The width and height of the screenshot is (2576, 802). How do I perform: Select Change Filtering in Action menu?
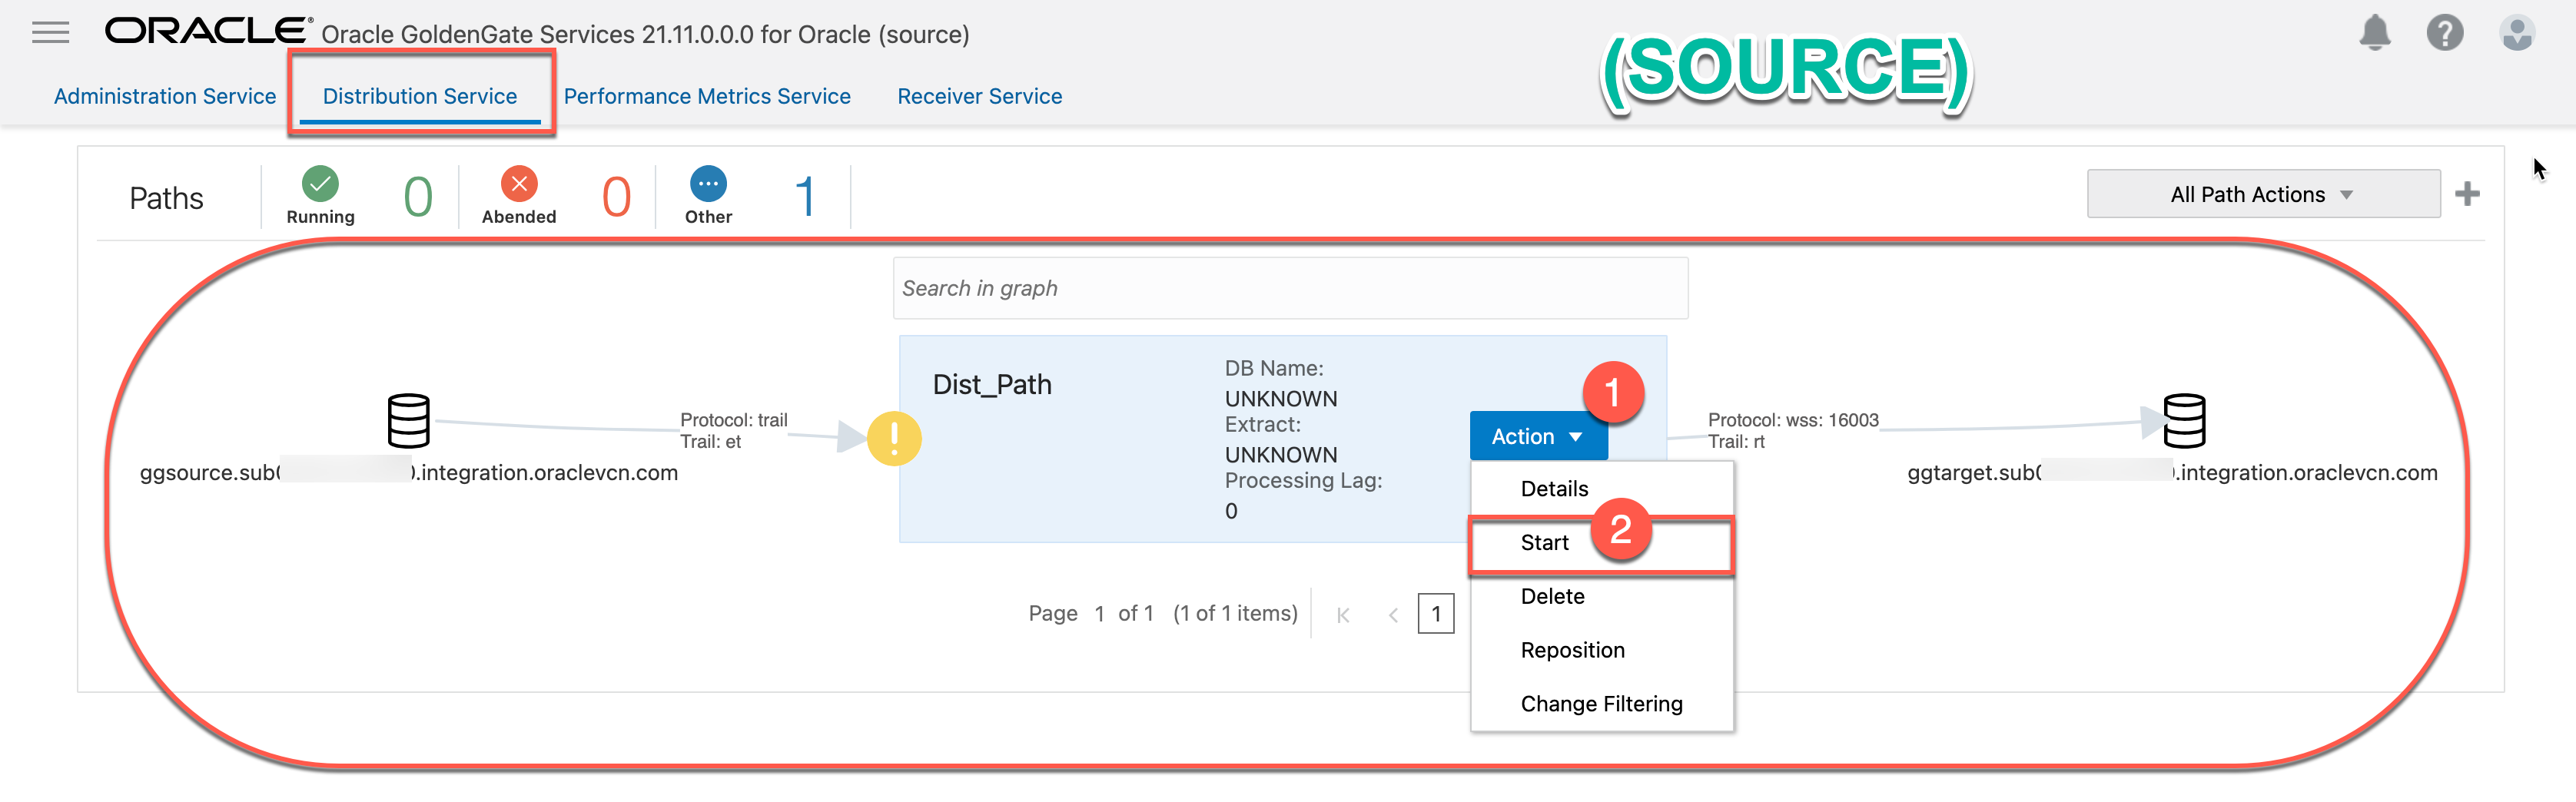(1601, 704)
